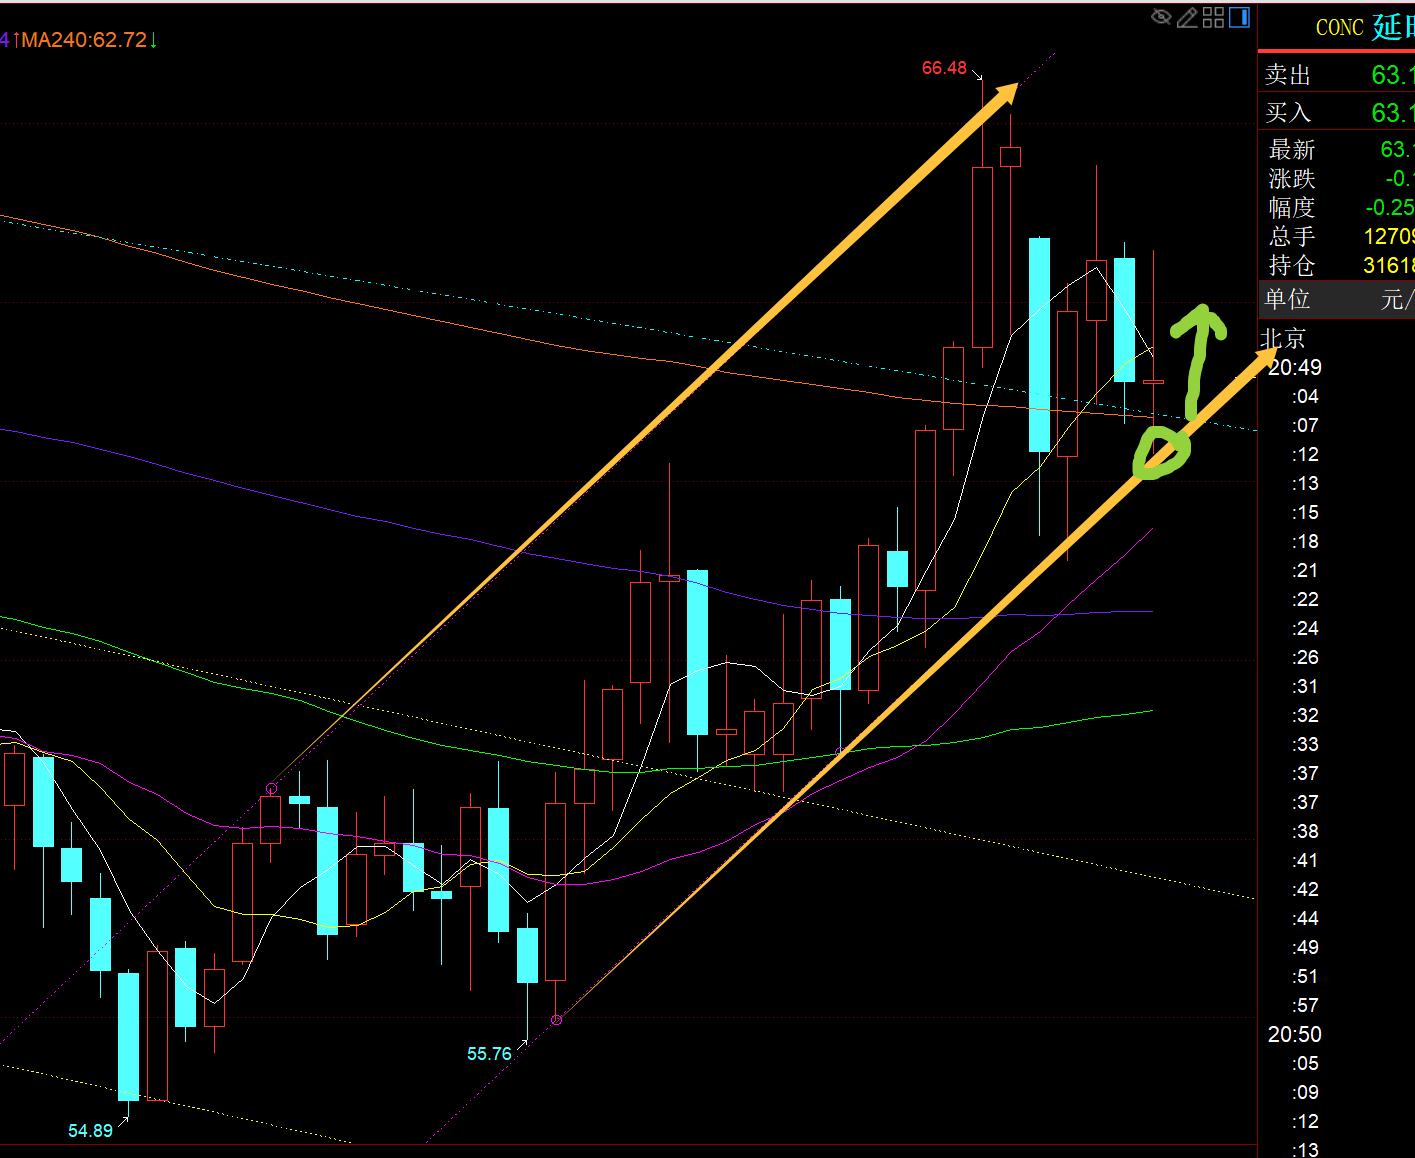Click the 最新 latest price label
1415x1158 pixels.
point(1292,150)
